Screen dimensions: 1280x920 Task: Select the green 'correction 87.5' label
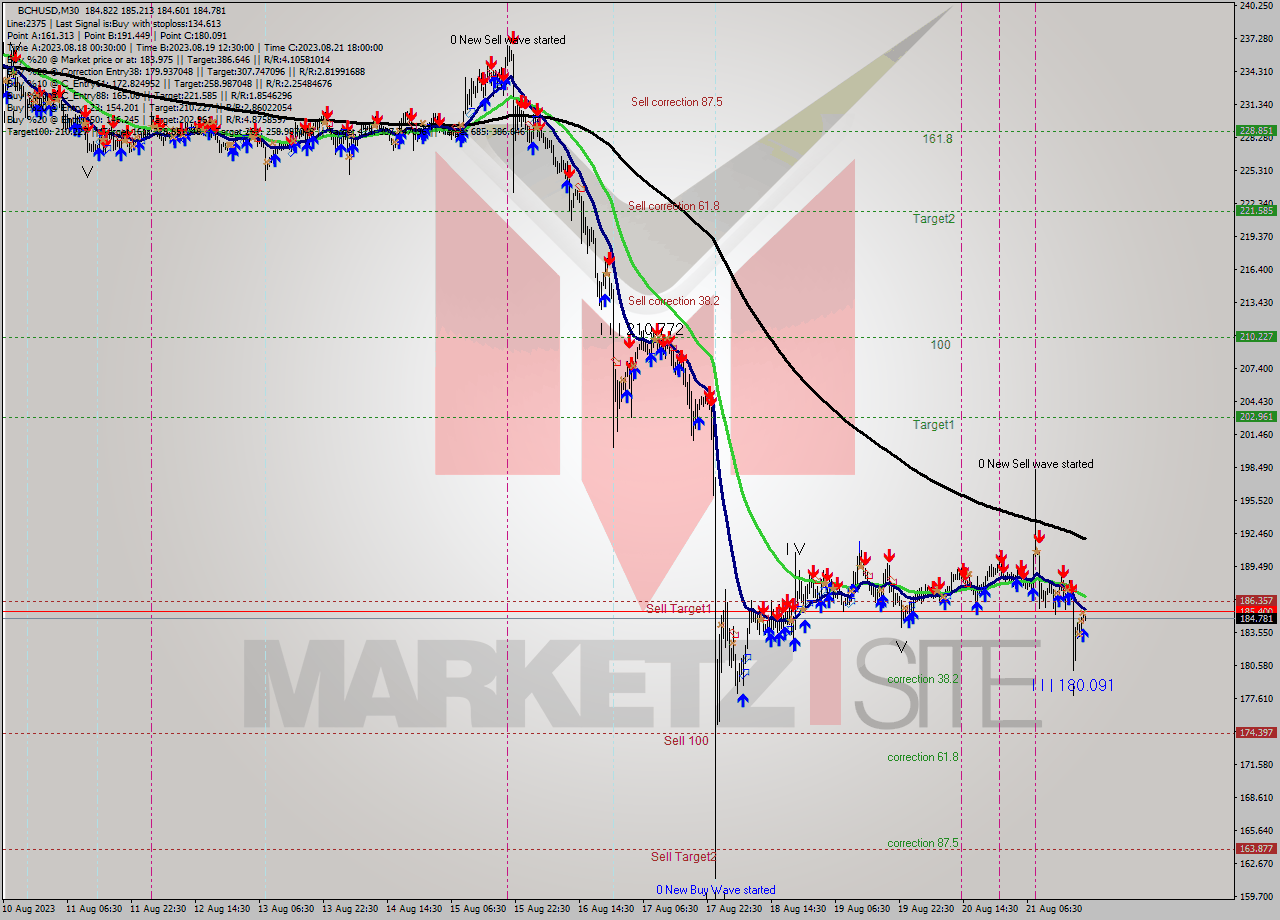pyautogui.click(x=923, y=843)
